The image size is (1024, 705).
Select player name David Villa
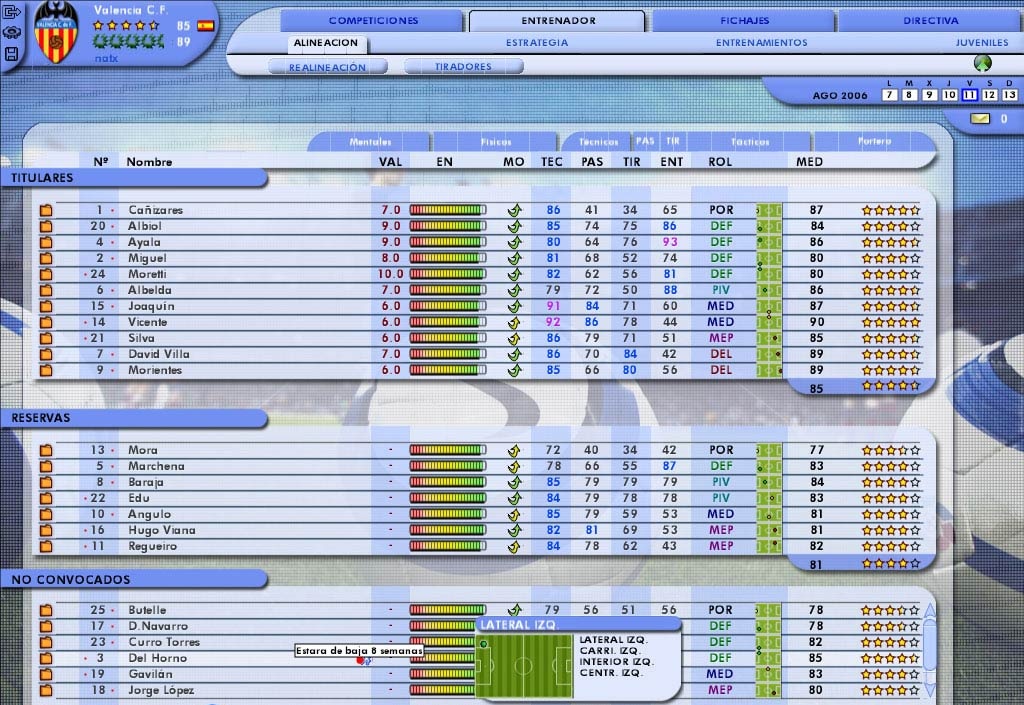click(159, 354)
